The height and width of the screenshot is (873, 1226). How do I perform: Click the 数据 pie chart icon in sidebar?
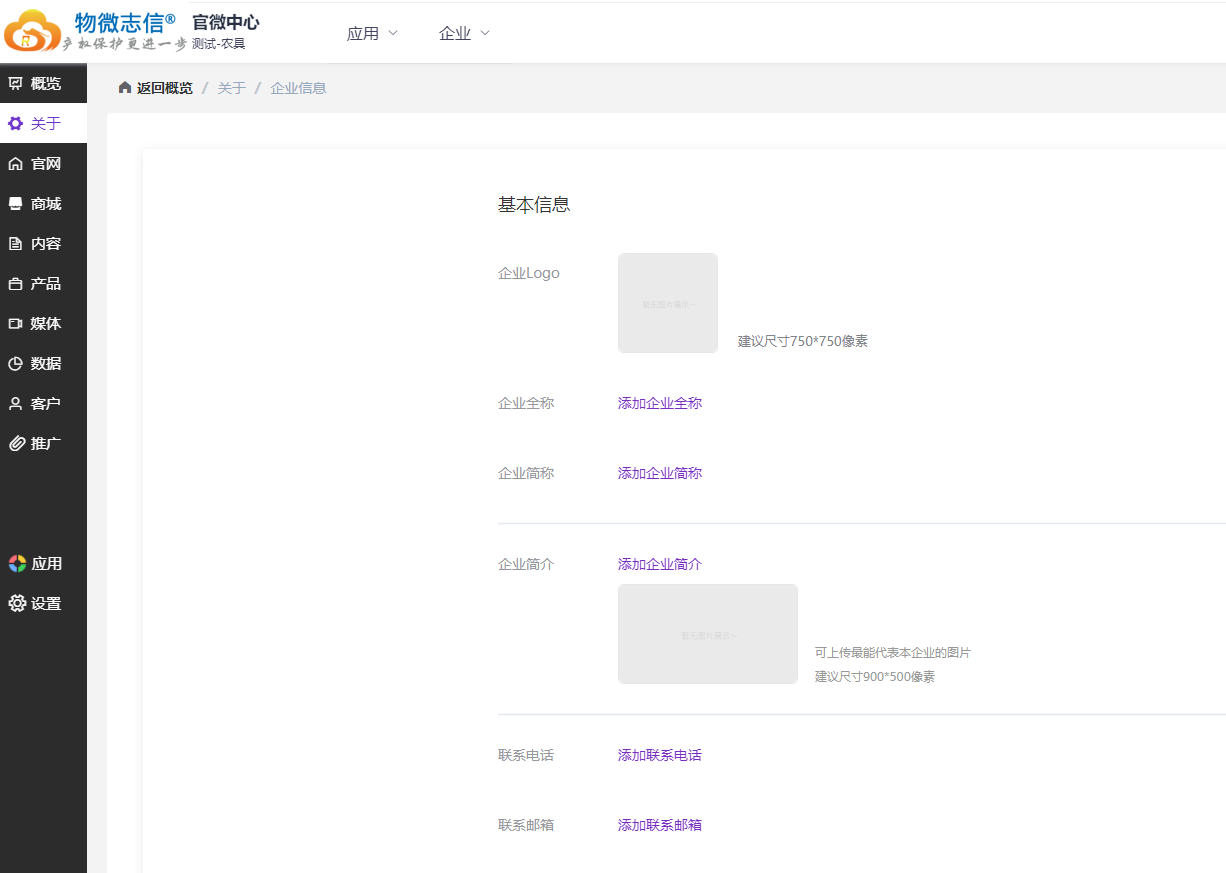pyautogui.click(x=16, y=364)
